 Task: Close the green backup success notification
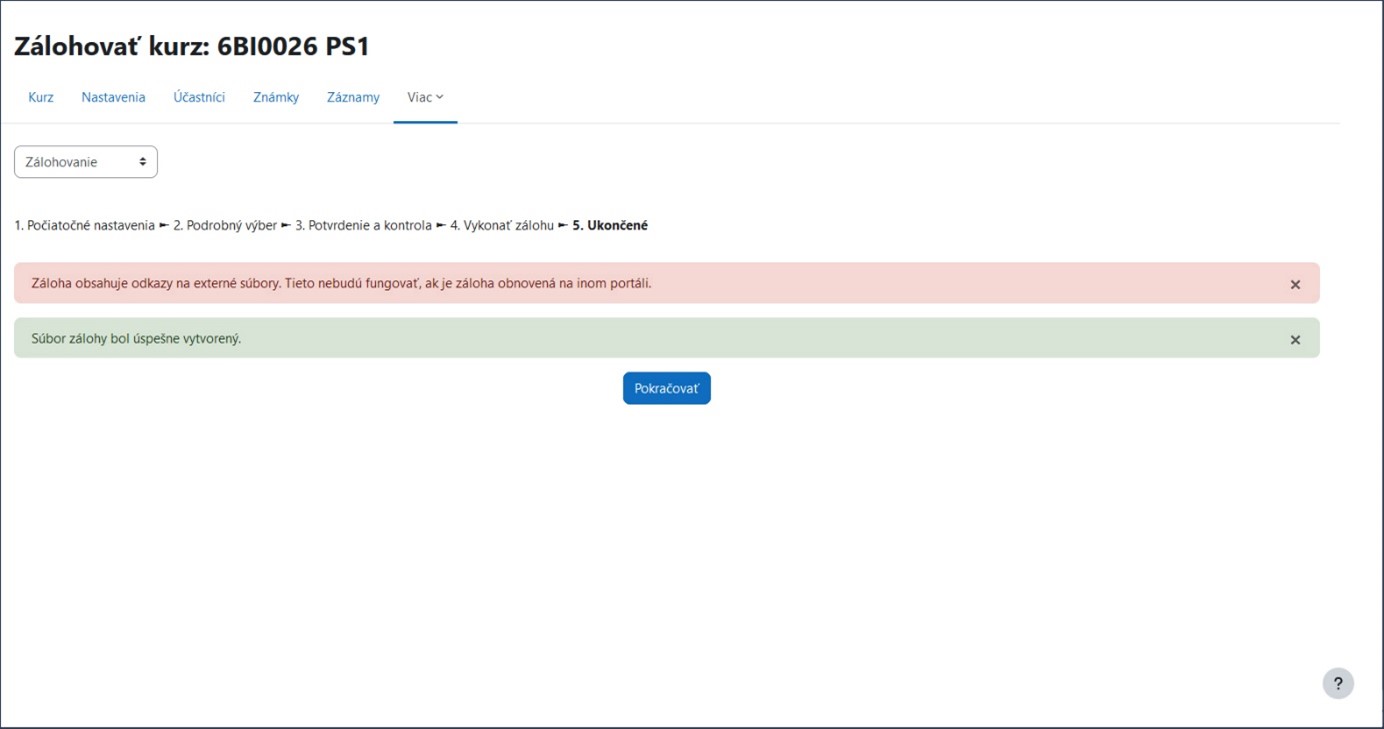click(x=1295, y=339)
